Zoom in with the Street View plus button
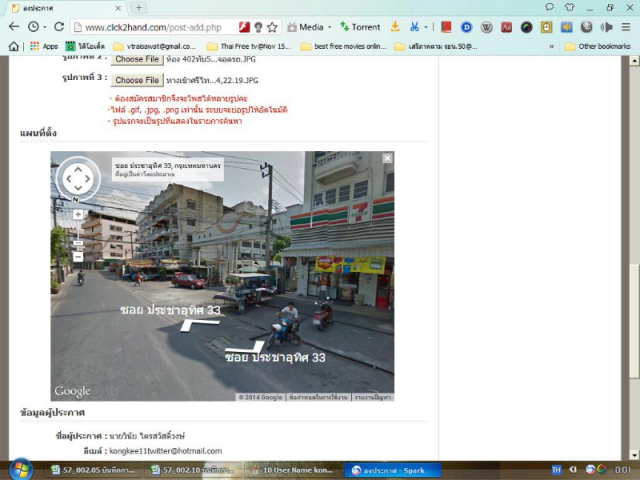Image resolution: width=640 pixels, height=480 pixels. tap(78, 214)
